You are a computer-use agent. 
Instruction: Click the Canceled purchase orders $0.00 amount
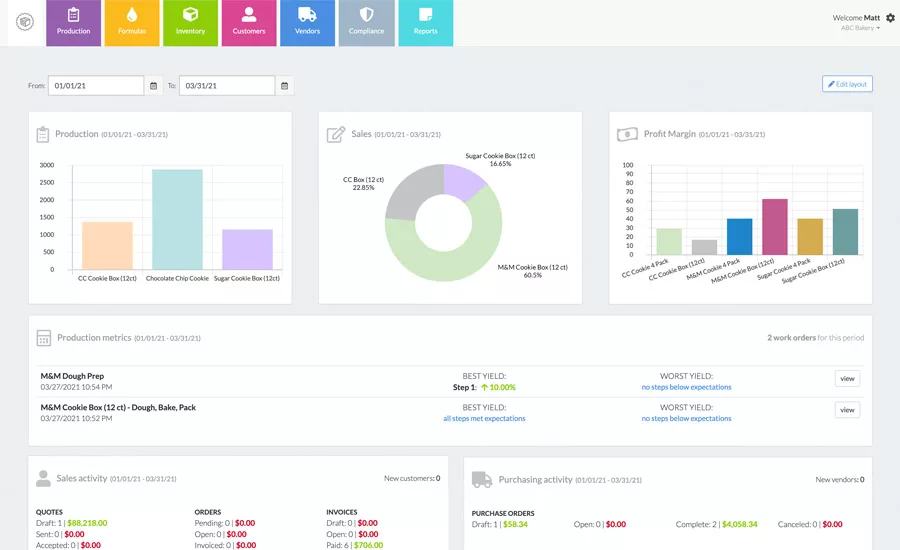[x=832, y=524]
